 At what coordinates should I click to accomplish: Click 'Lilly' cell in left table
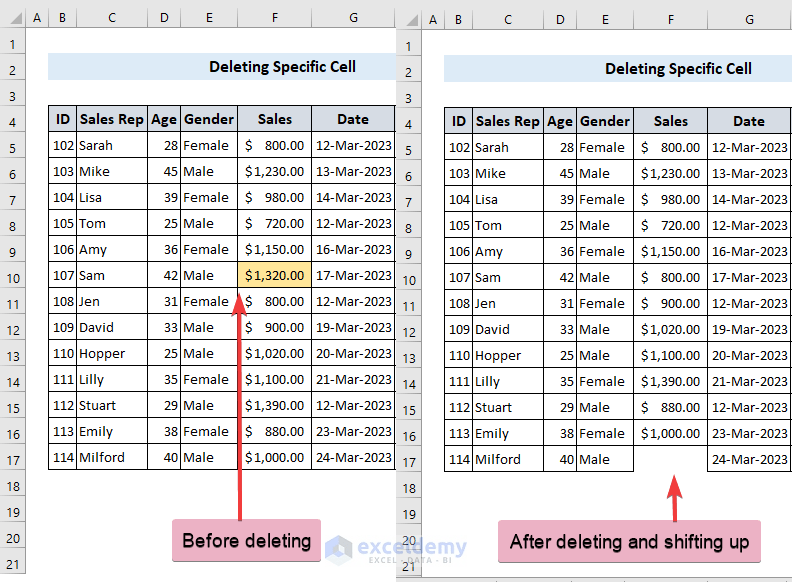click(x=112, y=379)
